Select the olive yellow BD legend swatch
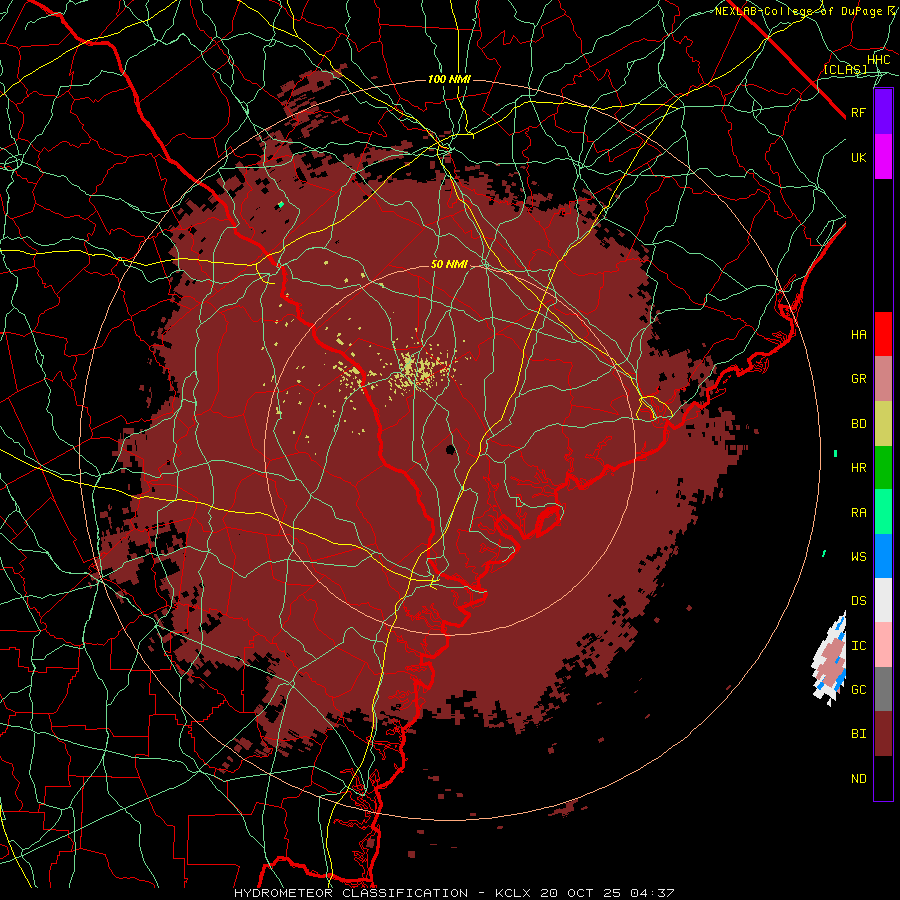 [883, 424]
